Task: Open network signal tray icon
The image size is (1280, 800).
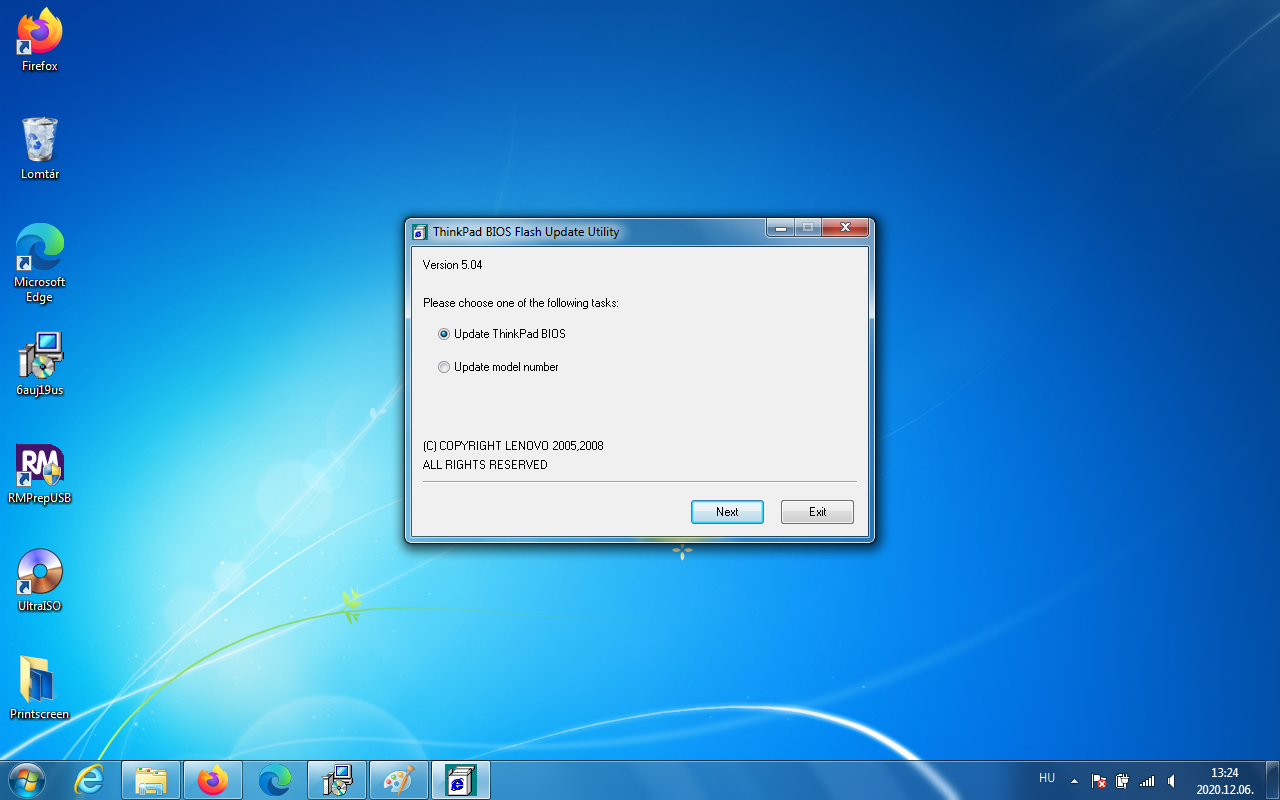Action: [1147, 781]
